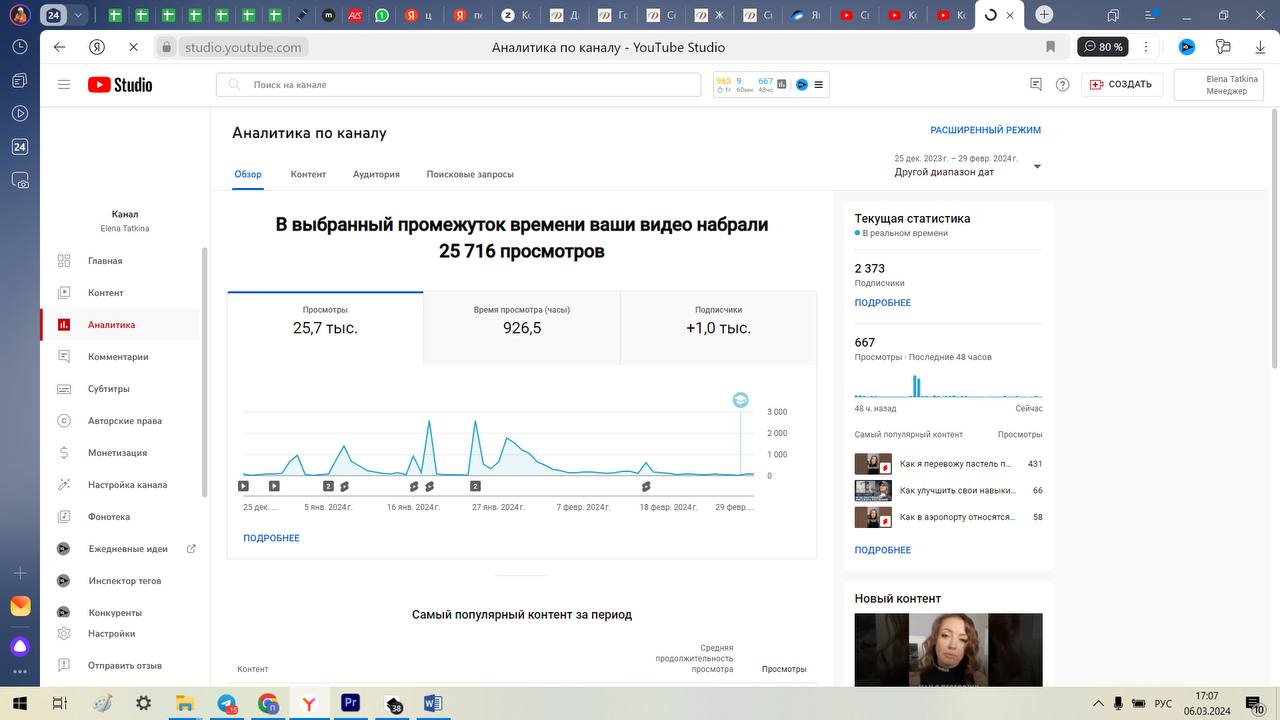
Task: Switch to the Поисковые запросы tab
Action: click(470, 174)
